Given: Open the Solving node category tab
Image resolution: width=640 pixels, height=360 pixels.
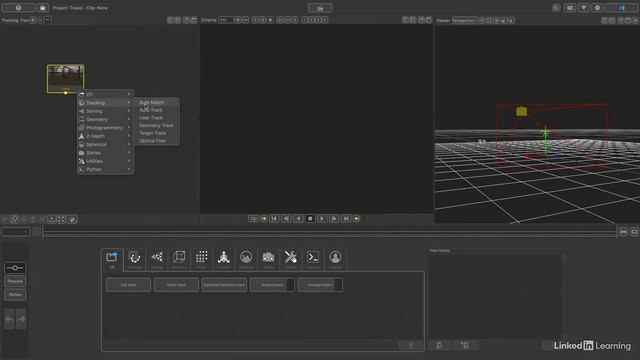Looking at the screenshot, I should click(x=157, y=260).
